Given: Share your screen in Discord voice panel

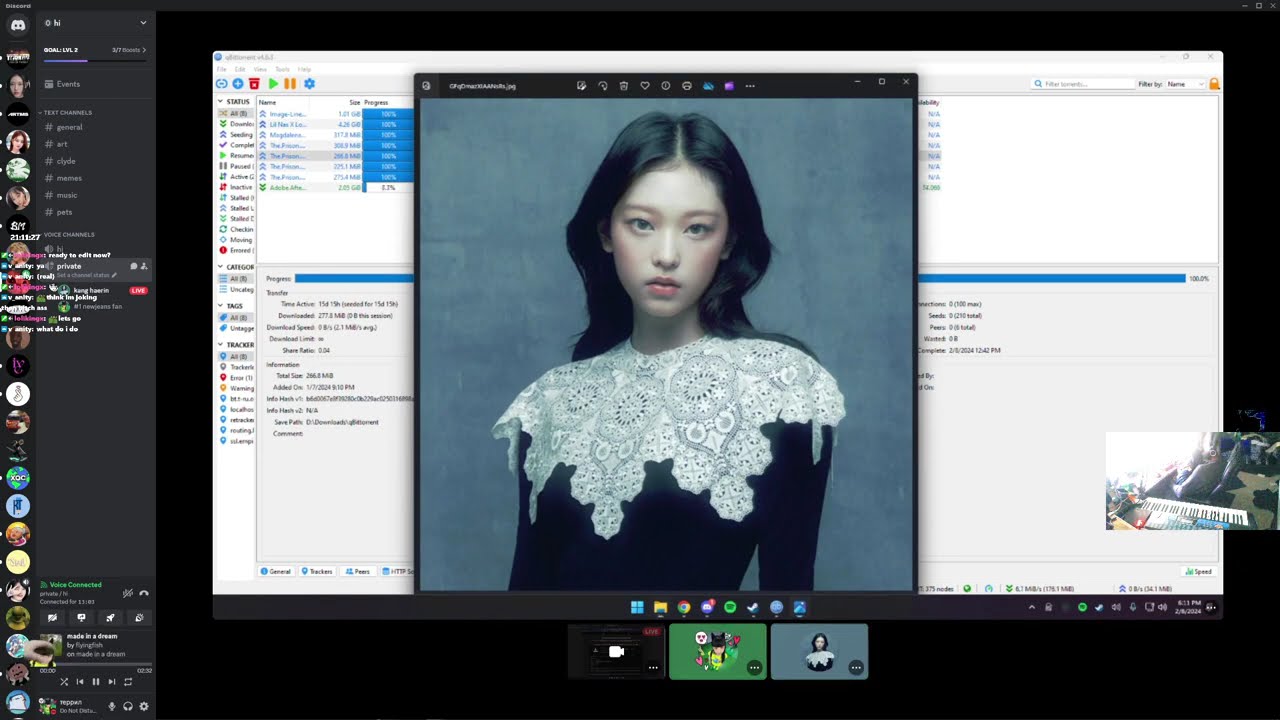Looking at the screenshot, I should coord(81,618).
